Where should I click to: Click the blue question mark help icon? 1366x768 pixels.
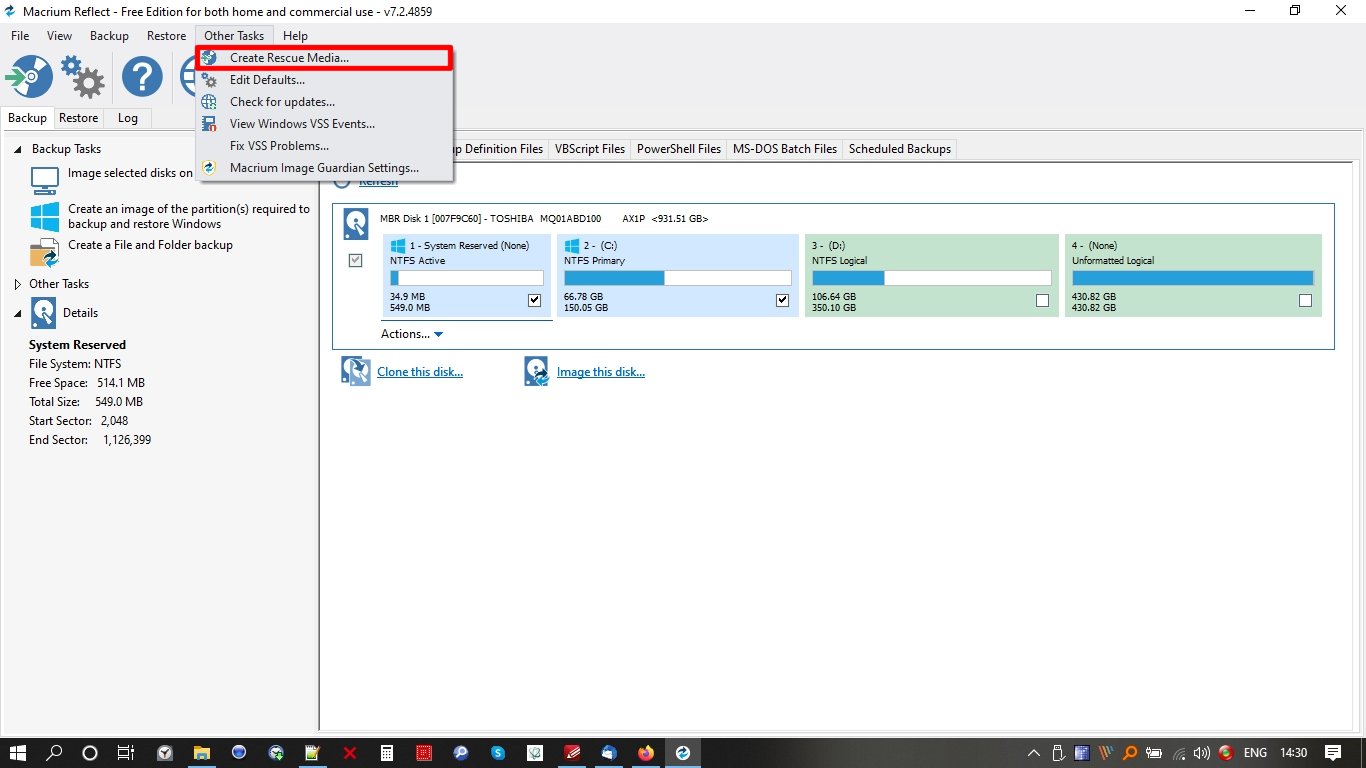pos(143,76)
